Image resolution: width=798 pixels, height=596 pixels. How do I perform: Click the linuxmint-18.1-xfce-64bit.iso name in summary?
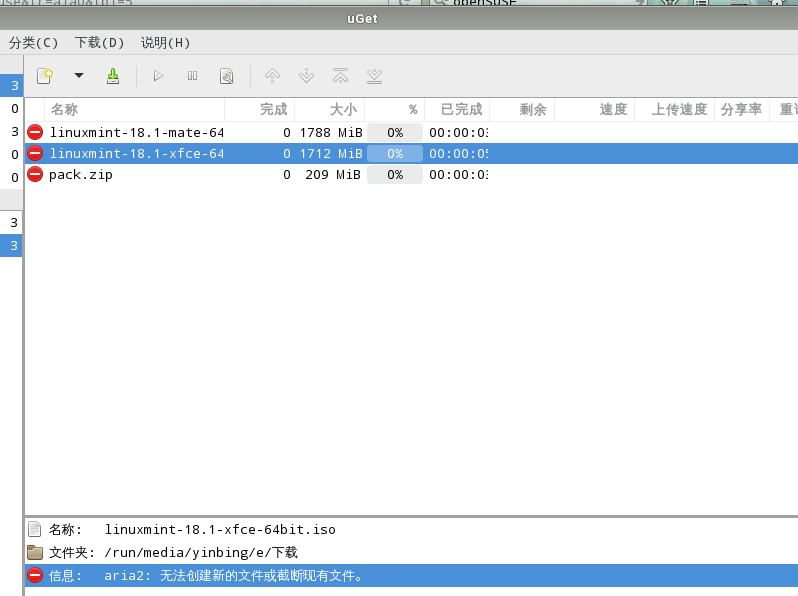220,530
